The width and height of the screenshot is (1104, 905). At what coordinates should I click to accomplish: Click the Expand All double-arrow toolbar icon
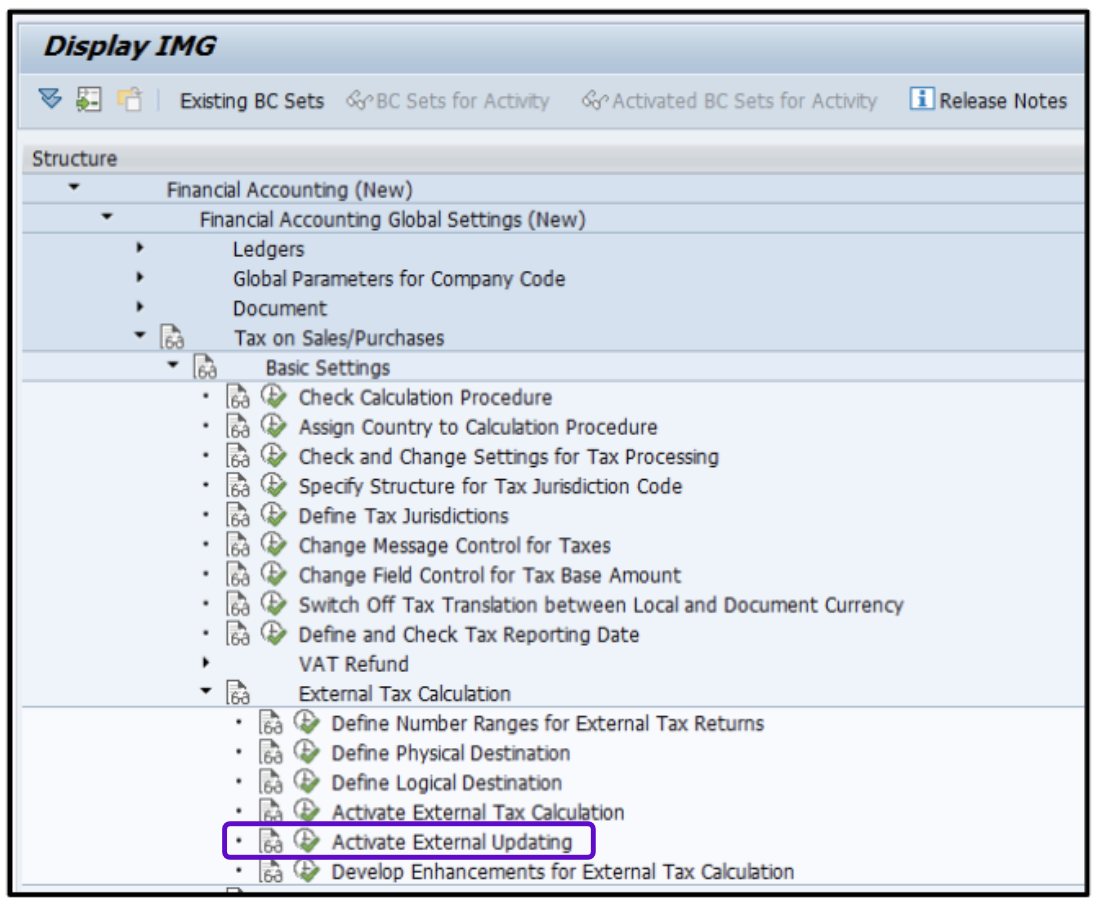click(50, 99)
